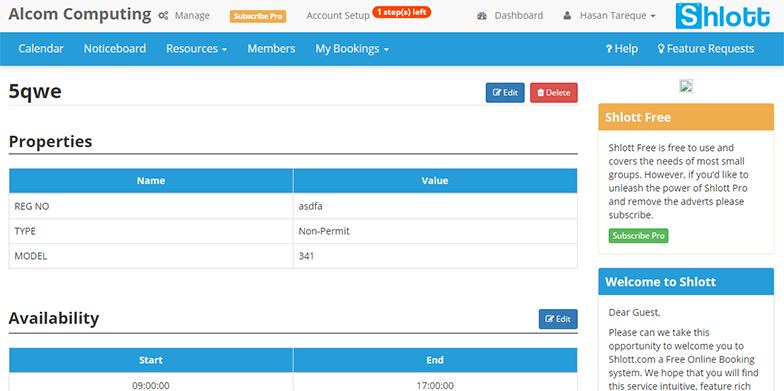Expand the Resources menu
Screen dimensions: 784x391
coord(196,48)
